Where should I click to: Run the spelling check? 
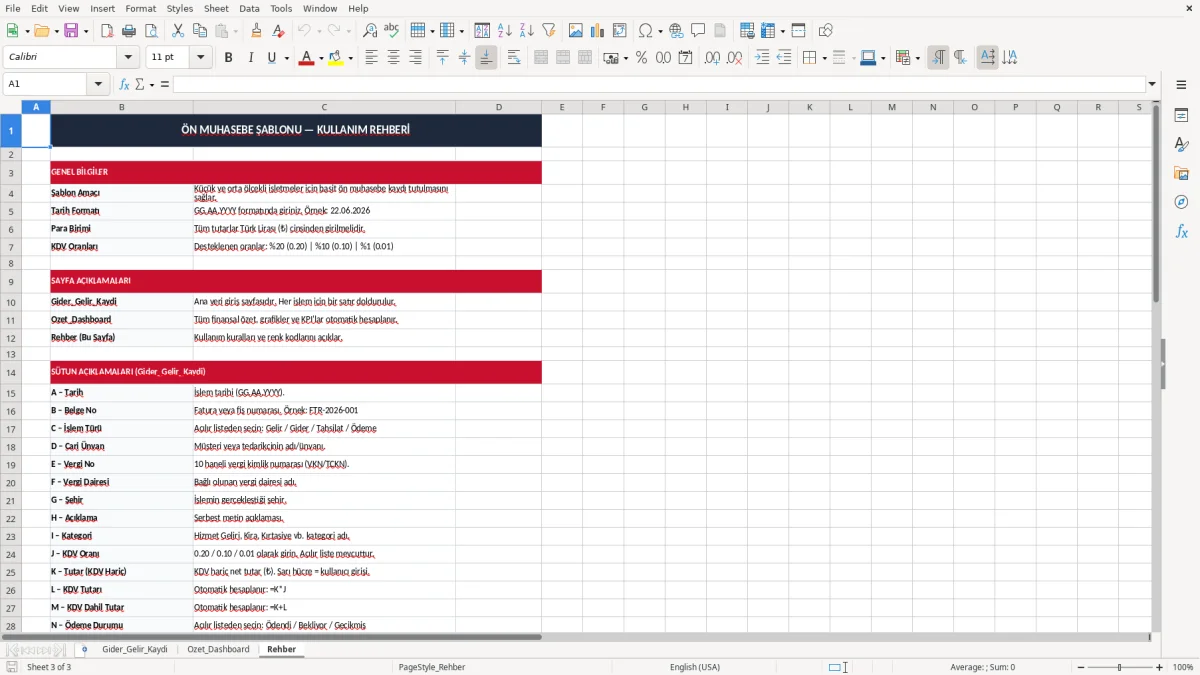(392, 31)
